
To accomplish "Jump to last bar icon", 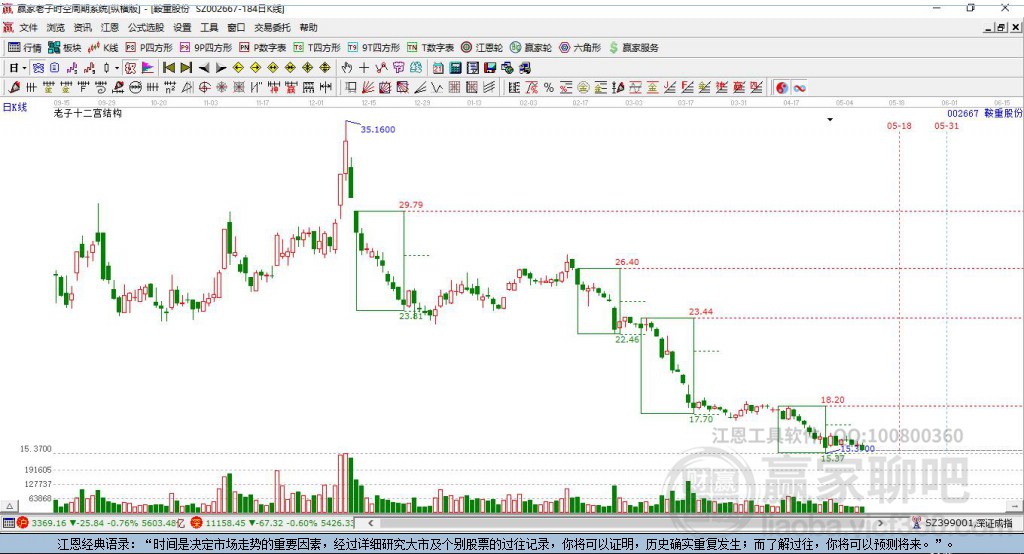I will coord(186,68).
